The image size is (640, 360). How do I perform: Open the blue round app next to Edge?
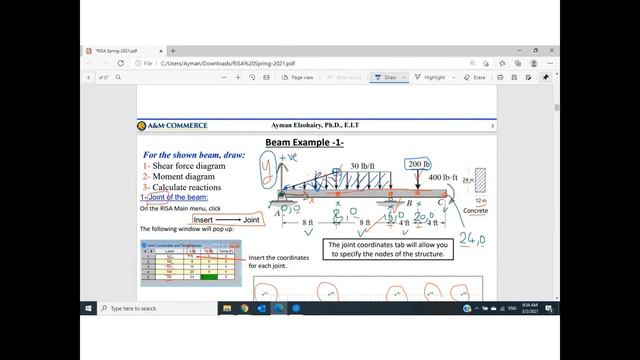[x=296, y=308]
